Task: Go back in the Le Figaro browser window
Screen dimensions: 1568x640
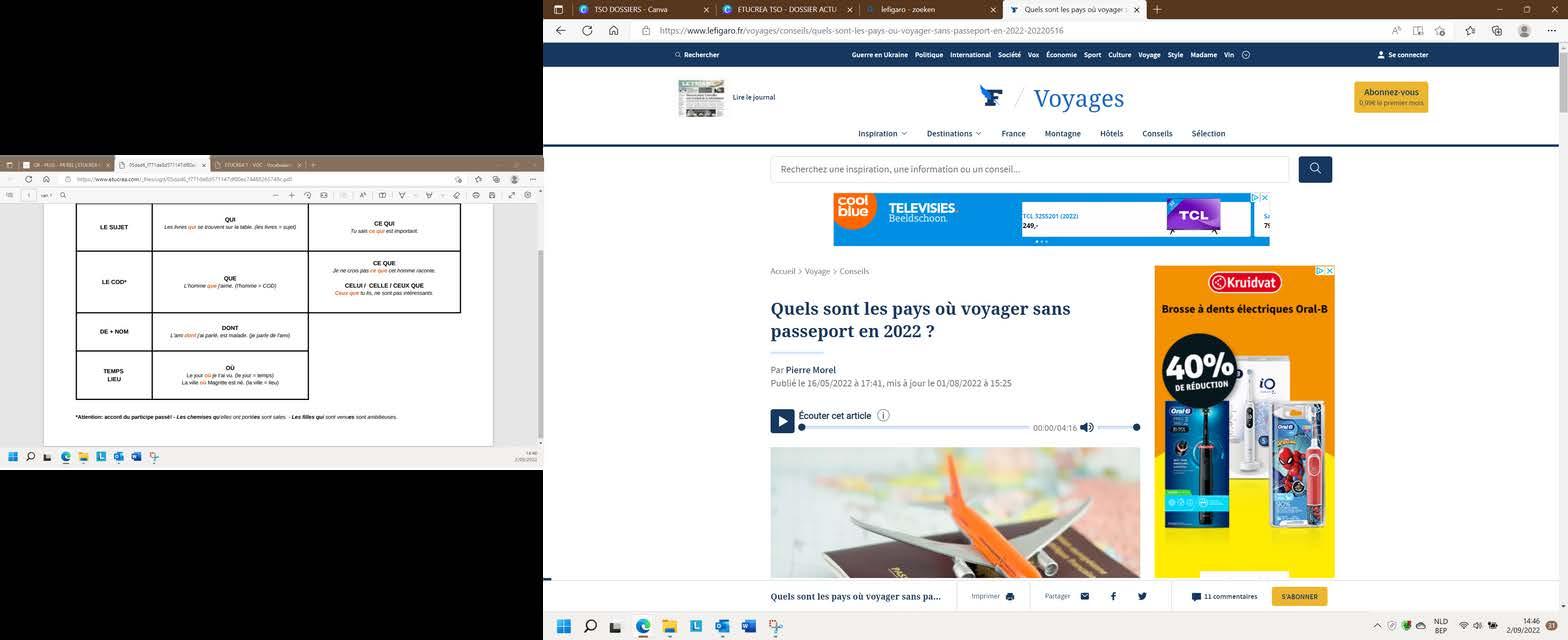Action: tap(560, 30)
